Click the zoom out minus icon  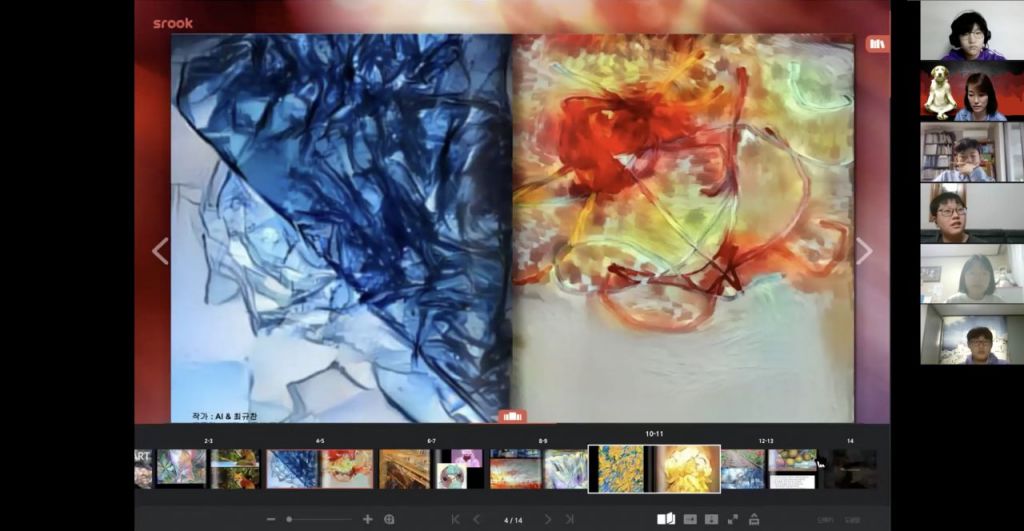click(x=271, y=519)
